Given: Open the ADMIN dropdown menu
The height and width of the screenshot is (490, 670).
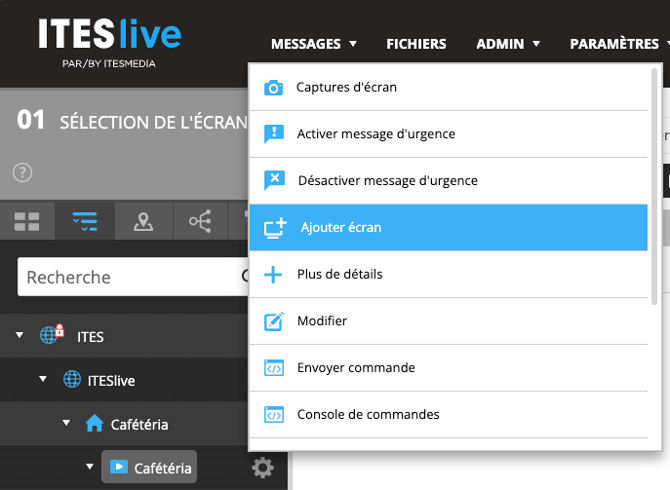Looking at the screenshot, I should click(x=508, y=44).
